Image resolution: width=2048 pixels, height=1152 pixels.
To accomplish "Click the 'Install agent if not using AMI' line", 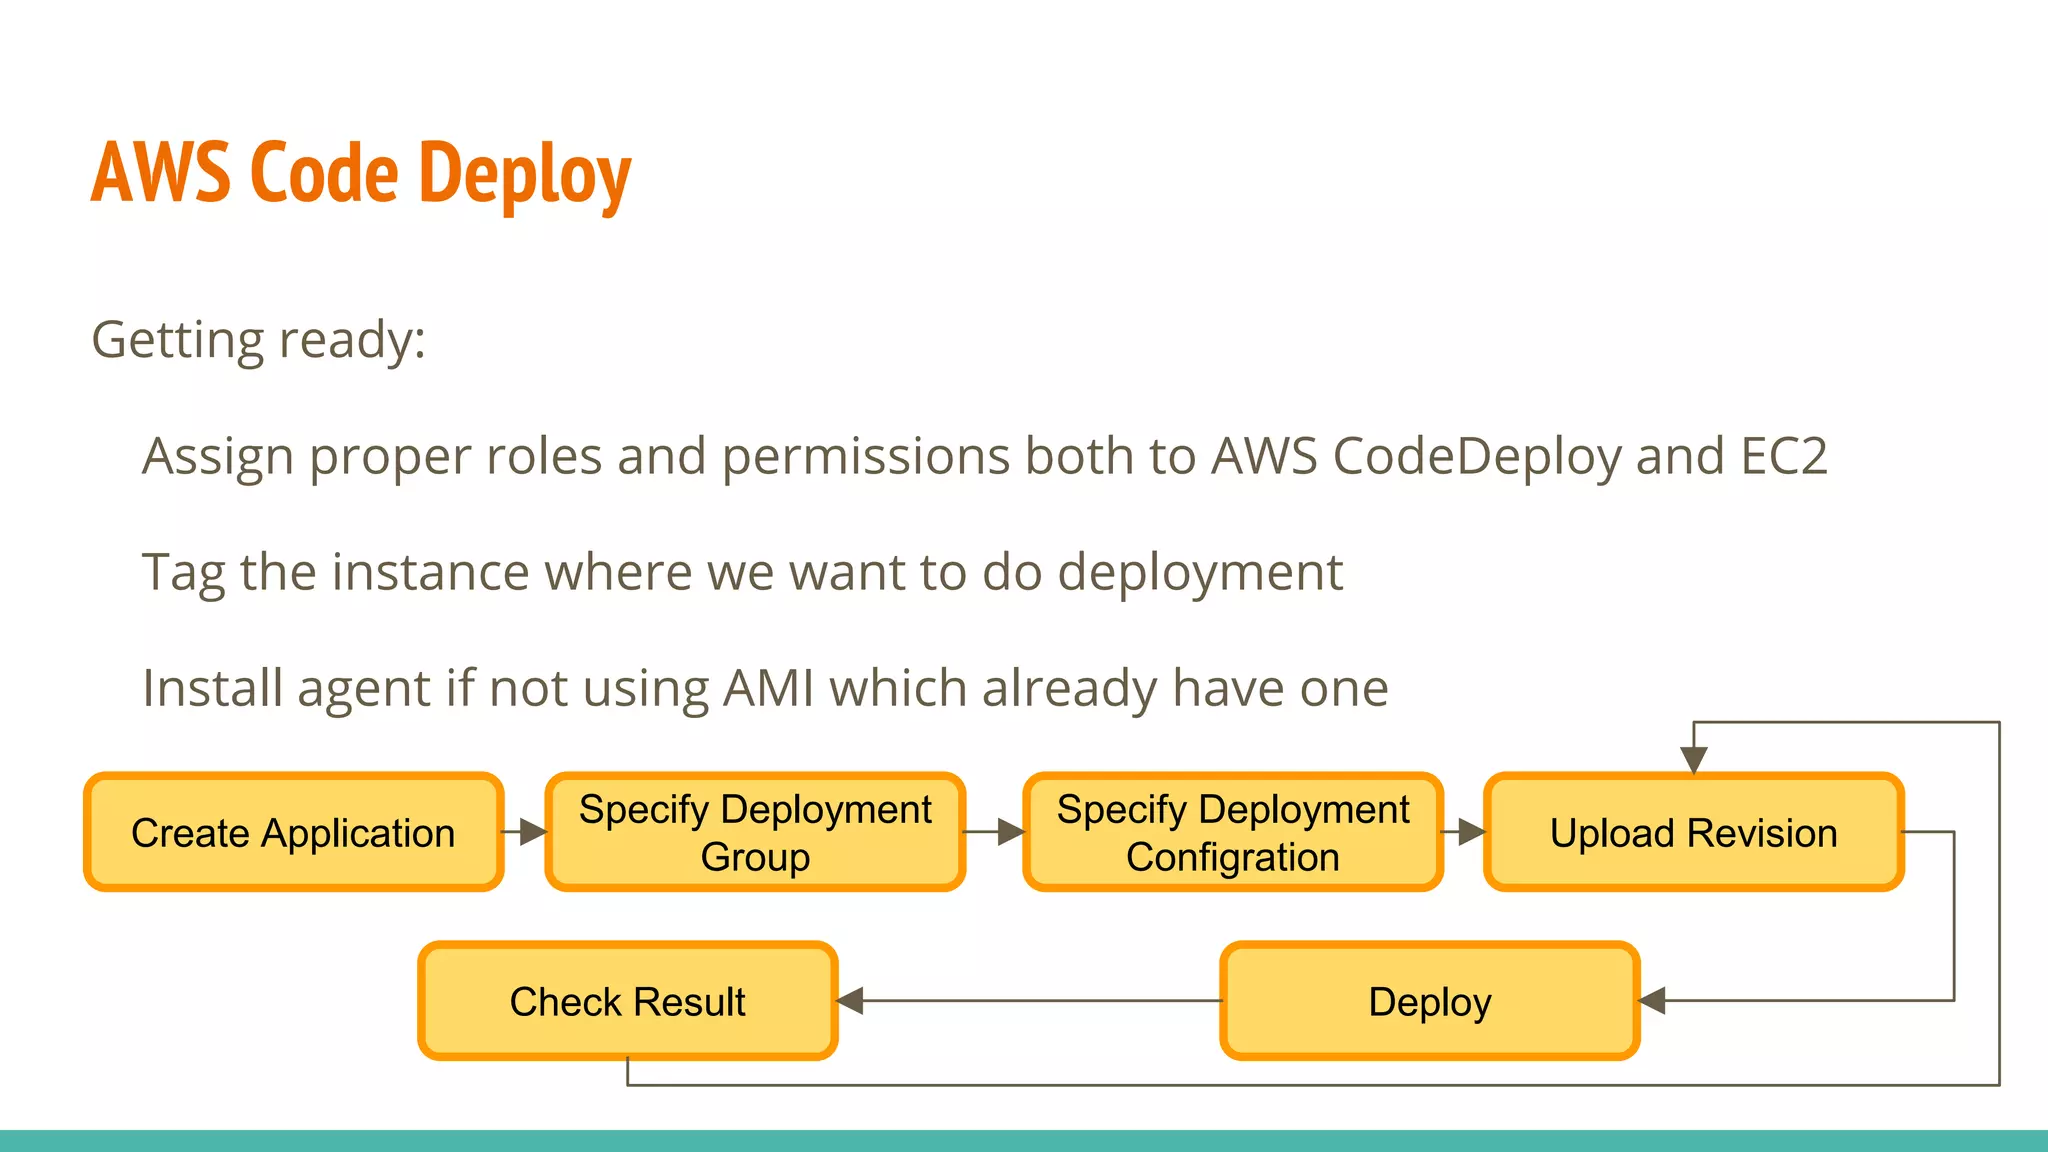I will [765, 689].
